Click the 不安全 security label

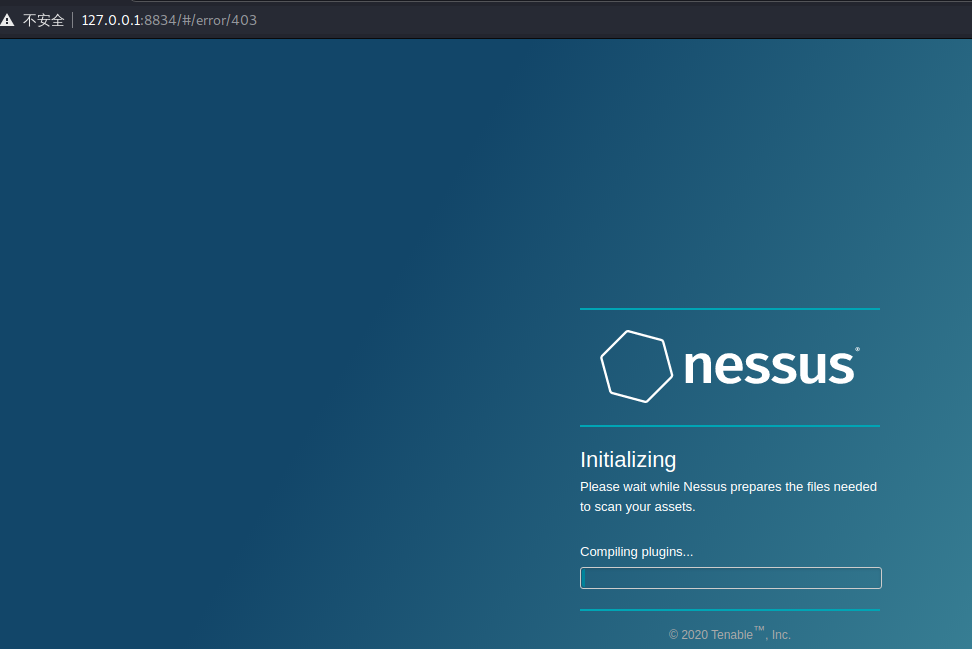pyautogui.click(x=43, y=20)
